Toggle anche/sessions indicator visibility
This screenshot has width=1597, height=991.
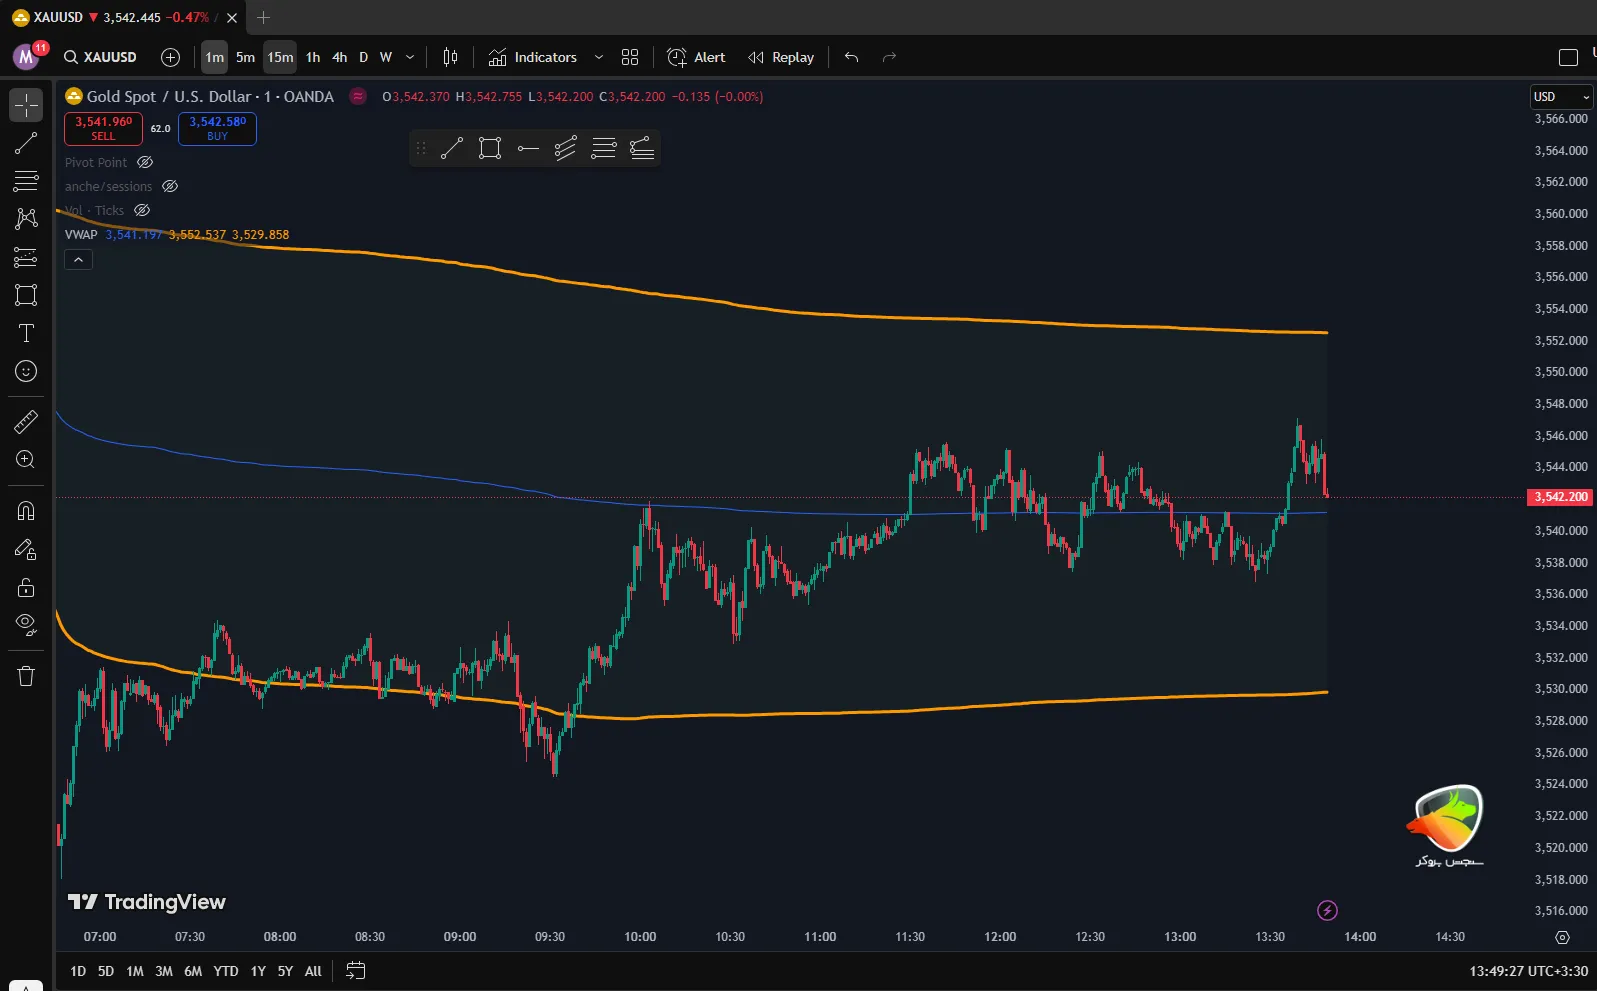(x=170, y=186)
